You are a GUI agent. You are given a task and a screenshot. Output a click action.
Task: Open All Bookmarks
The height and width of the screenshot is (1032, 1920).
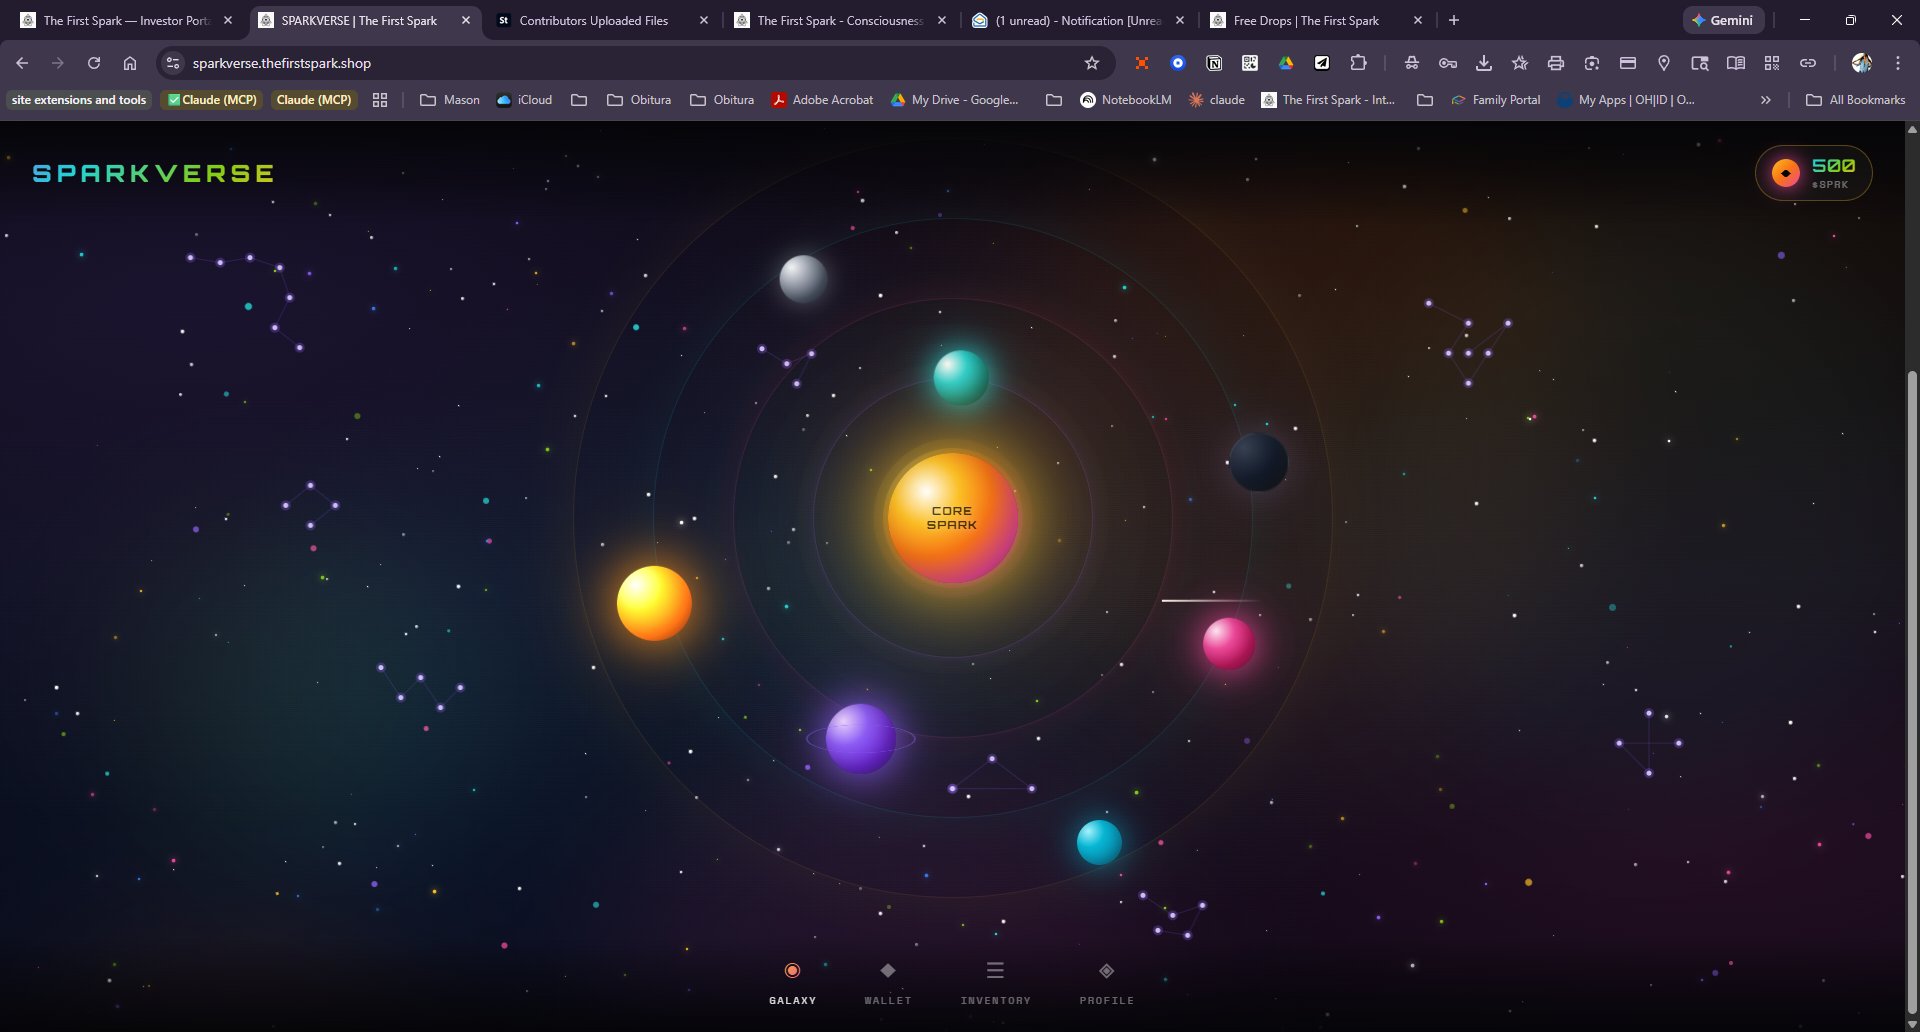pyautogui.click(x=1855, y=99)
